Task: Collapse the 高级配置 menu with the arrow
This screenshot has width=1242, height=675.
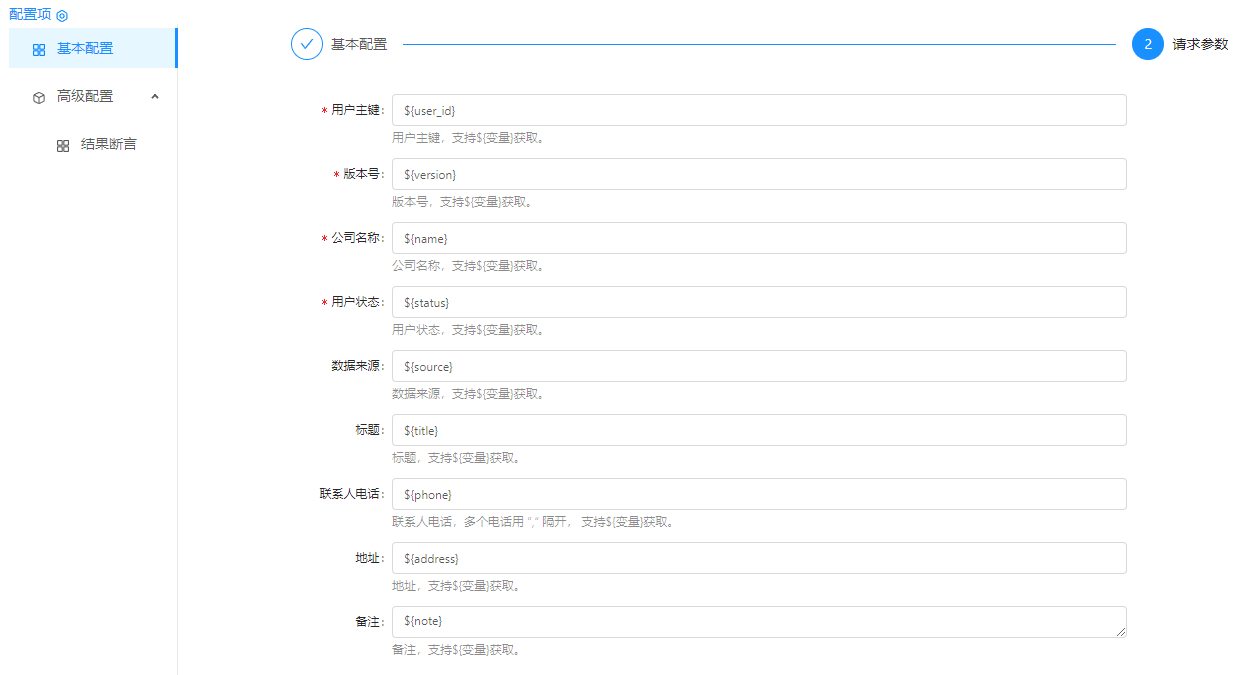Action: click(154, 96)
